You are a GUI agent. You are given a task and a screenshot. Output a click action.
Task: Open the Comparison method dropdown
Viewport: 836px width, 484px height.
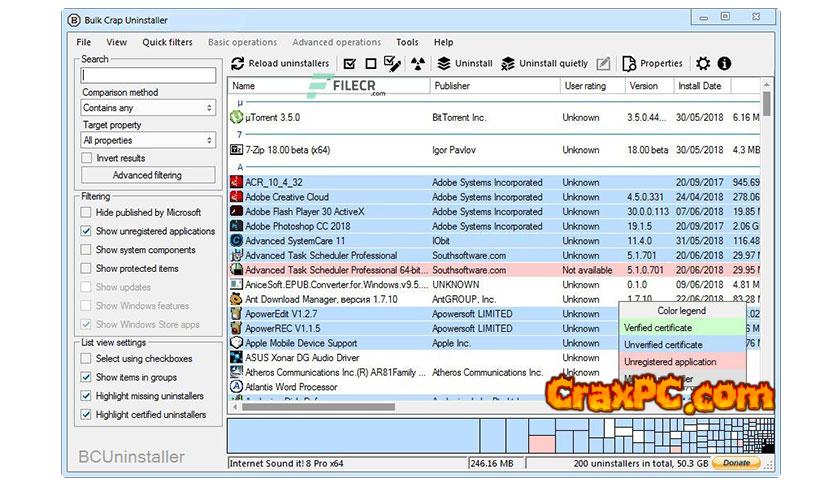click(148, 108)
